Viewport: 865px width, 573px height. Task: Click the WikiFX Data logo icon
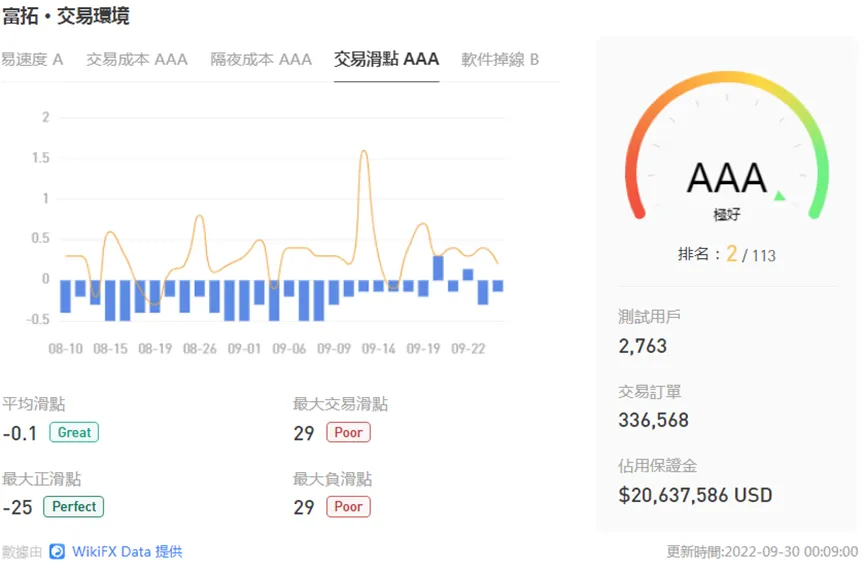57,551
